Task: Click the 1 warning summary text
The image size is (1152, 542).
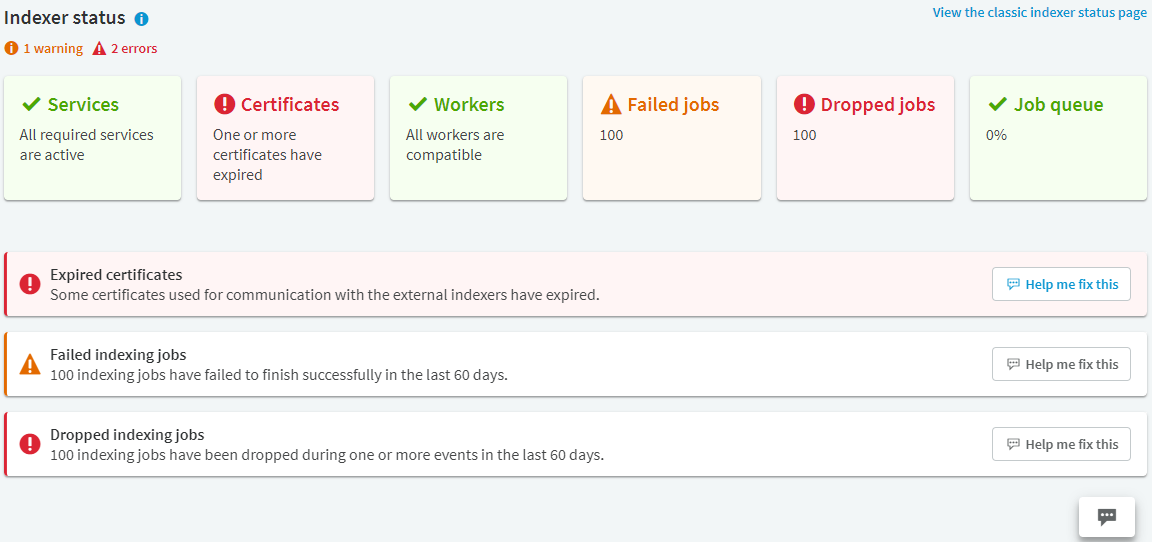Action: [x=53, y=49]
